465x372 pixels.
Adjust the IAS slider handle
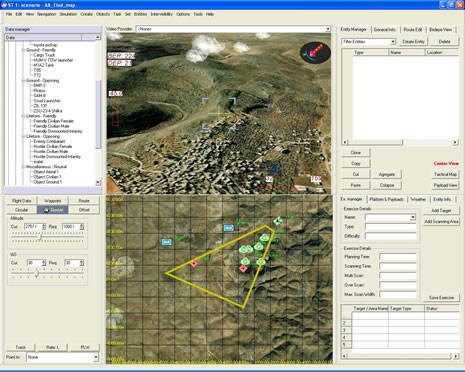pos(37,274)
